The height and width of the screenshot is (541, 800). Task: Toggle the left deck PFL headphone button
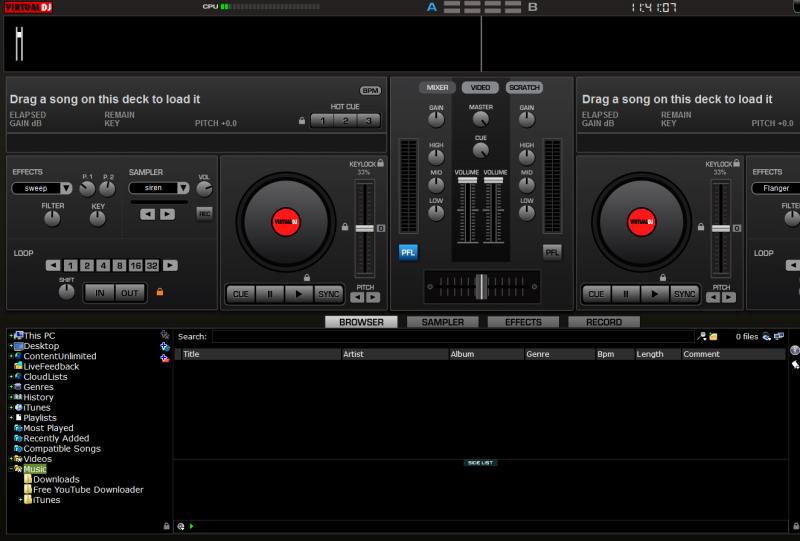(408, 252)
